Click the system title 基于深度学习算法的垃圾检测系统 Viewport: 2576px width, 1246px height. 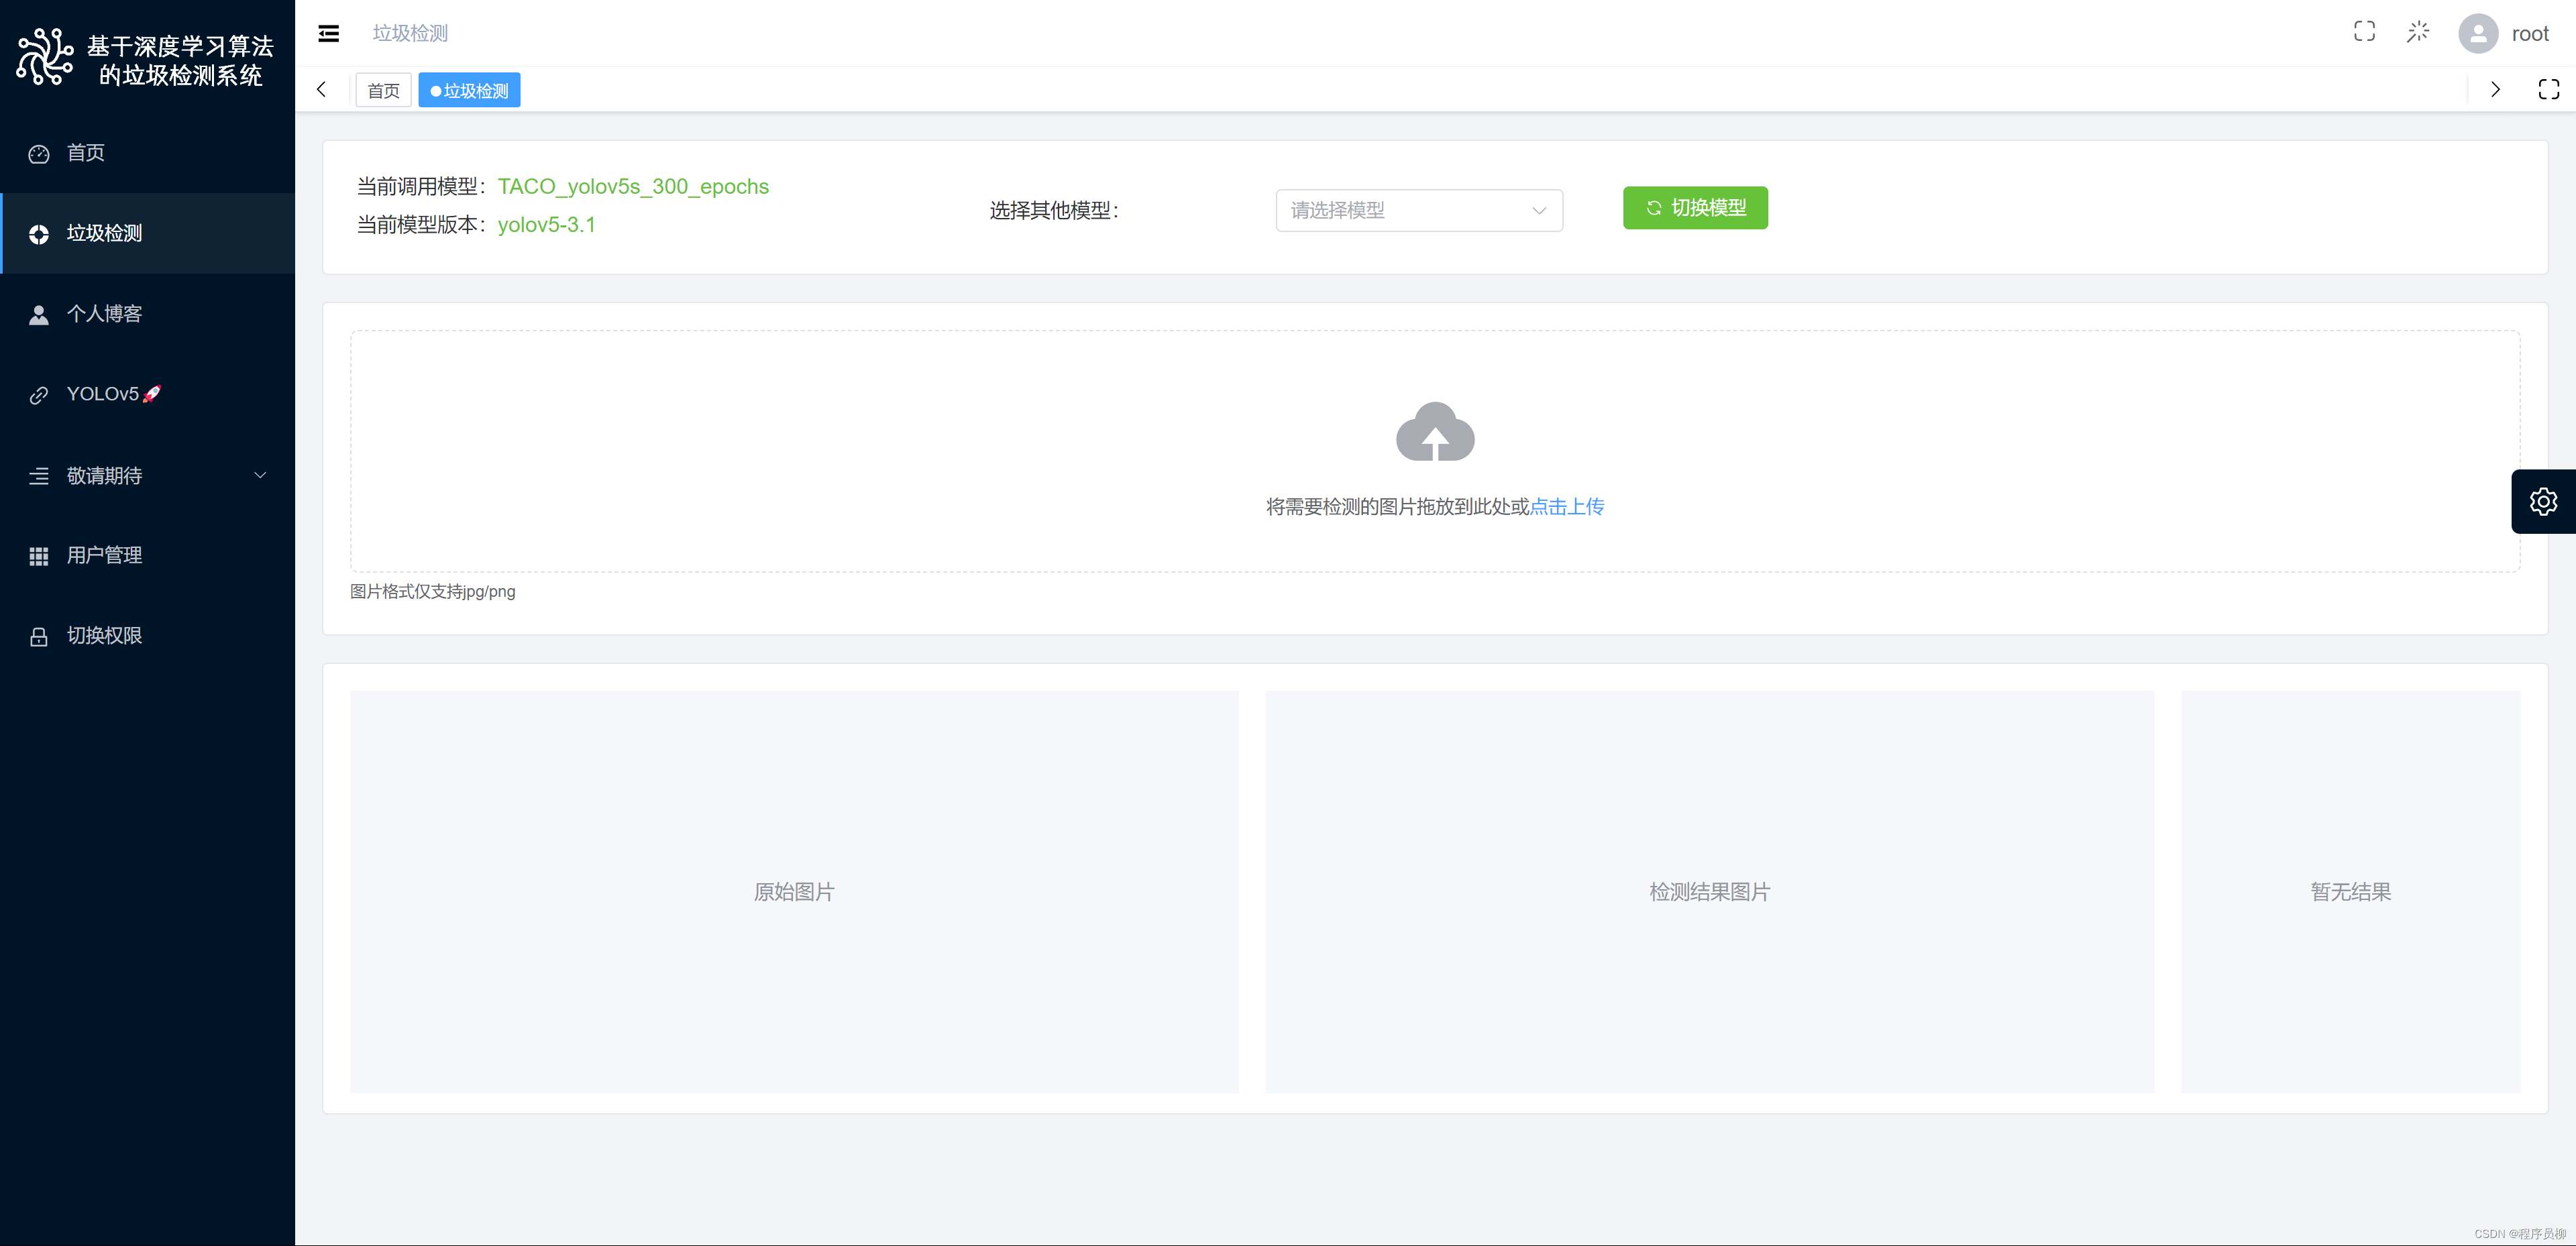click(180, 60)
